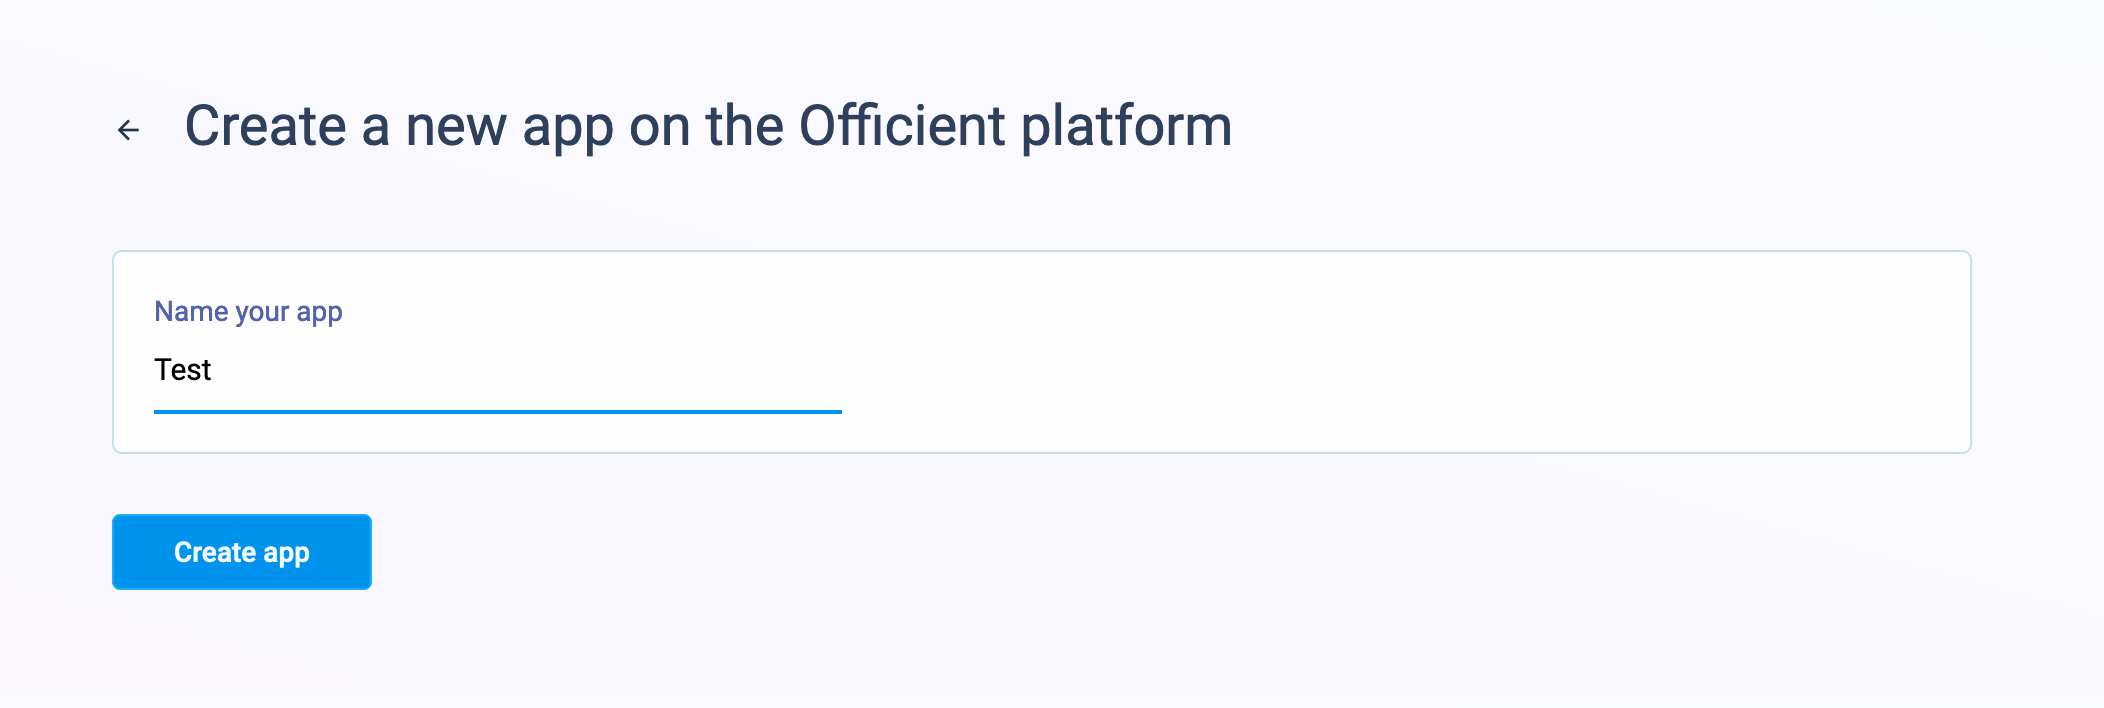Image resolution: width=2104 pixels, height=708 pixels.
Task: Click the word 'platform' in the title
Action: click(x=1126, y=127)
